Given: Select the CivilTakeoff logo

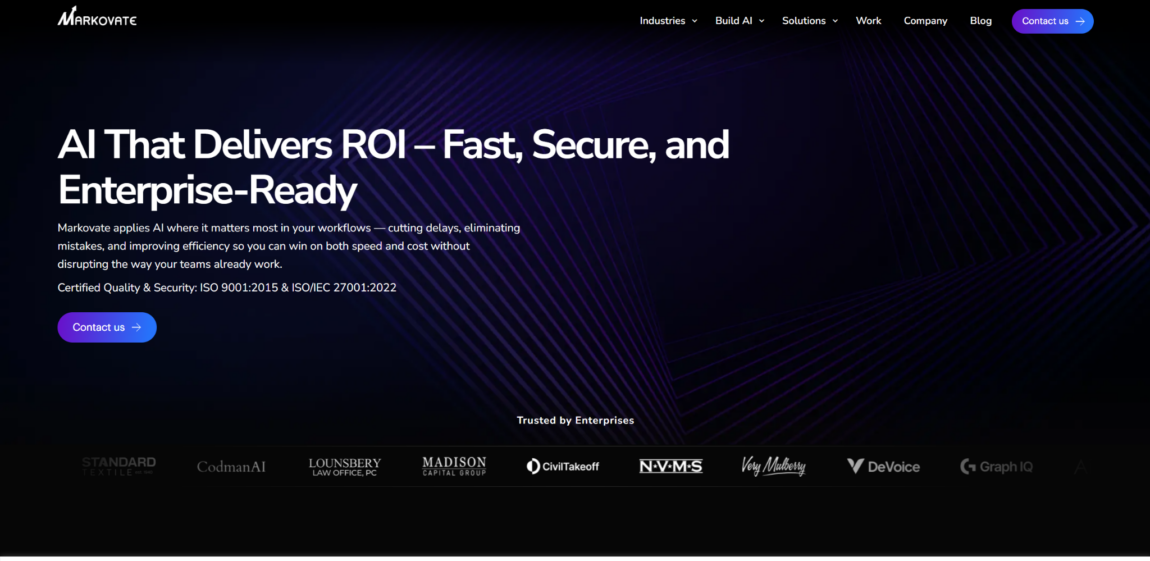Looking at the screenshot, I should pyautogui.click(x=563, y=466).
